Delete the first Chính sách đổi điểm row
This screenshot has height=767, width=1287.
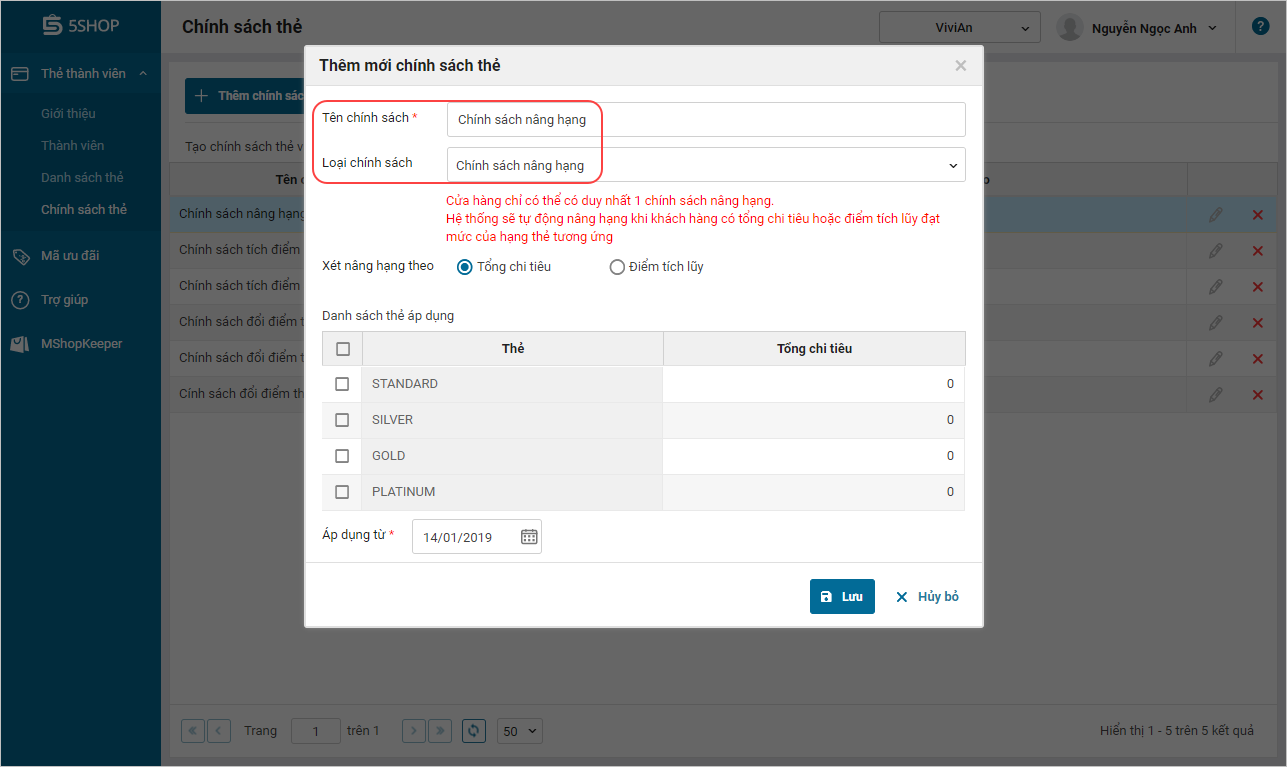(1258, 323)
